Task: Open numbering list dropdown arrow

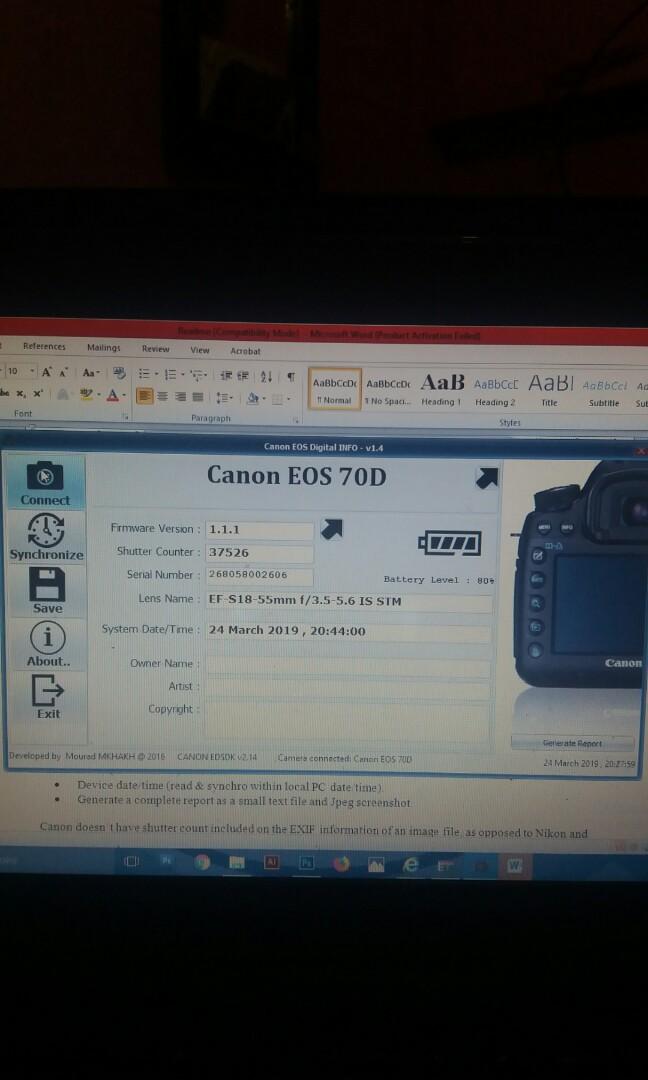Action: 182,375
